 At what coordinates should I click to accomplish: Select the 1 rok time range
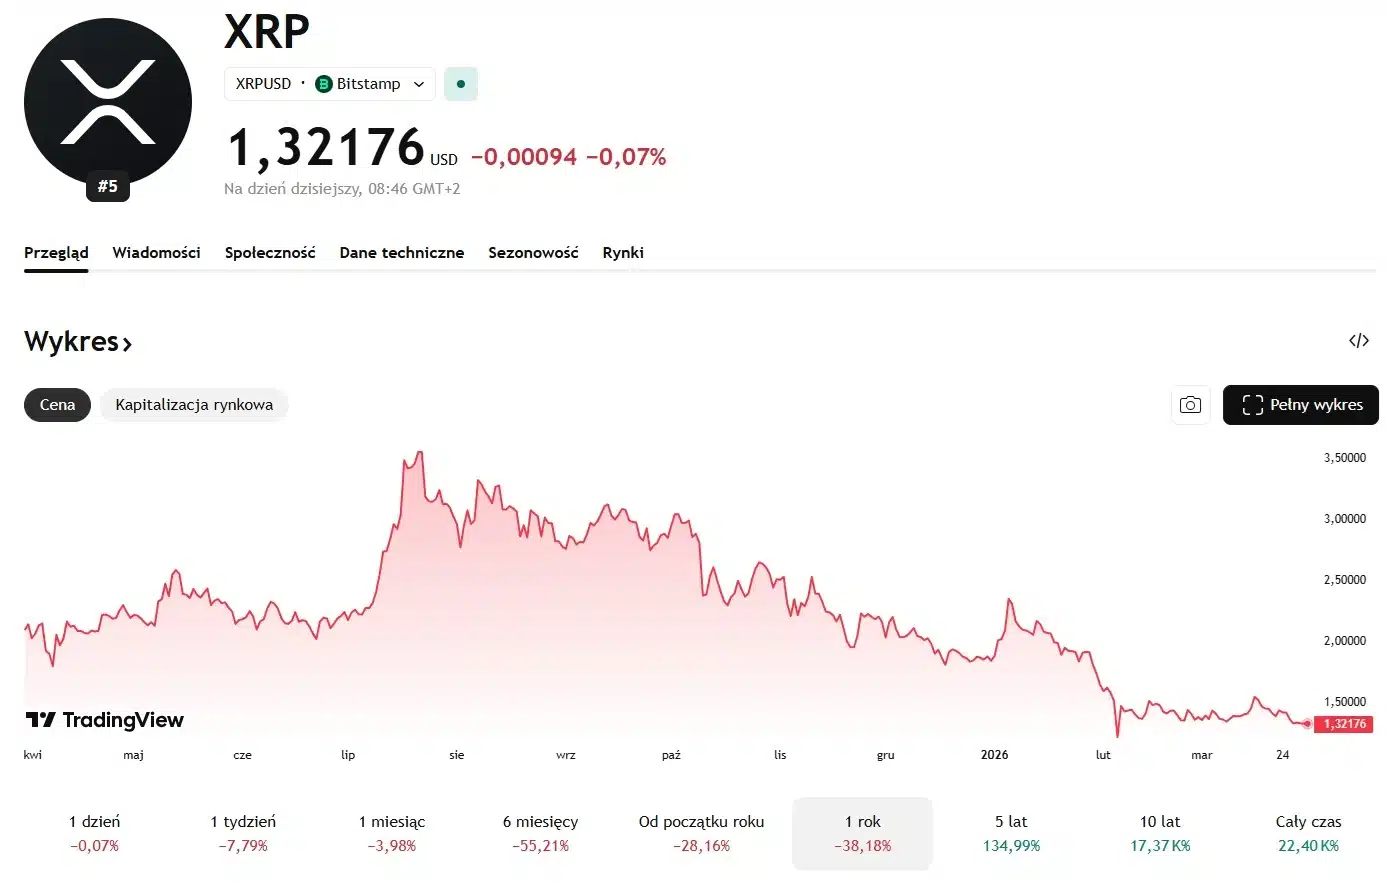(862, 833)
